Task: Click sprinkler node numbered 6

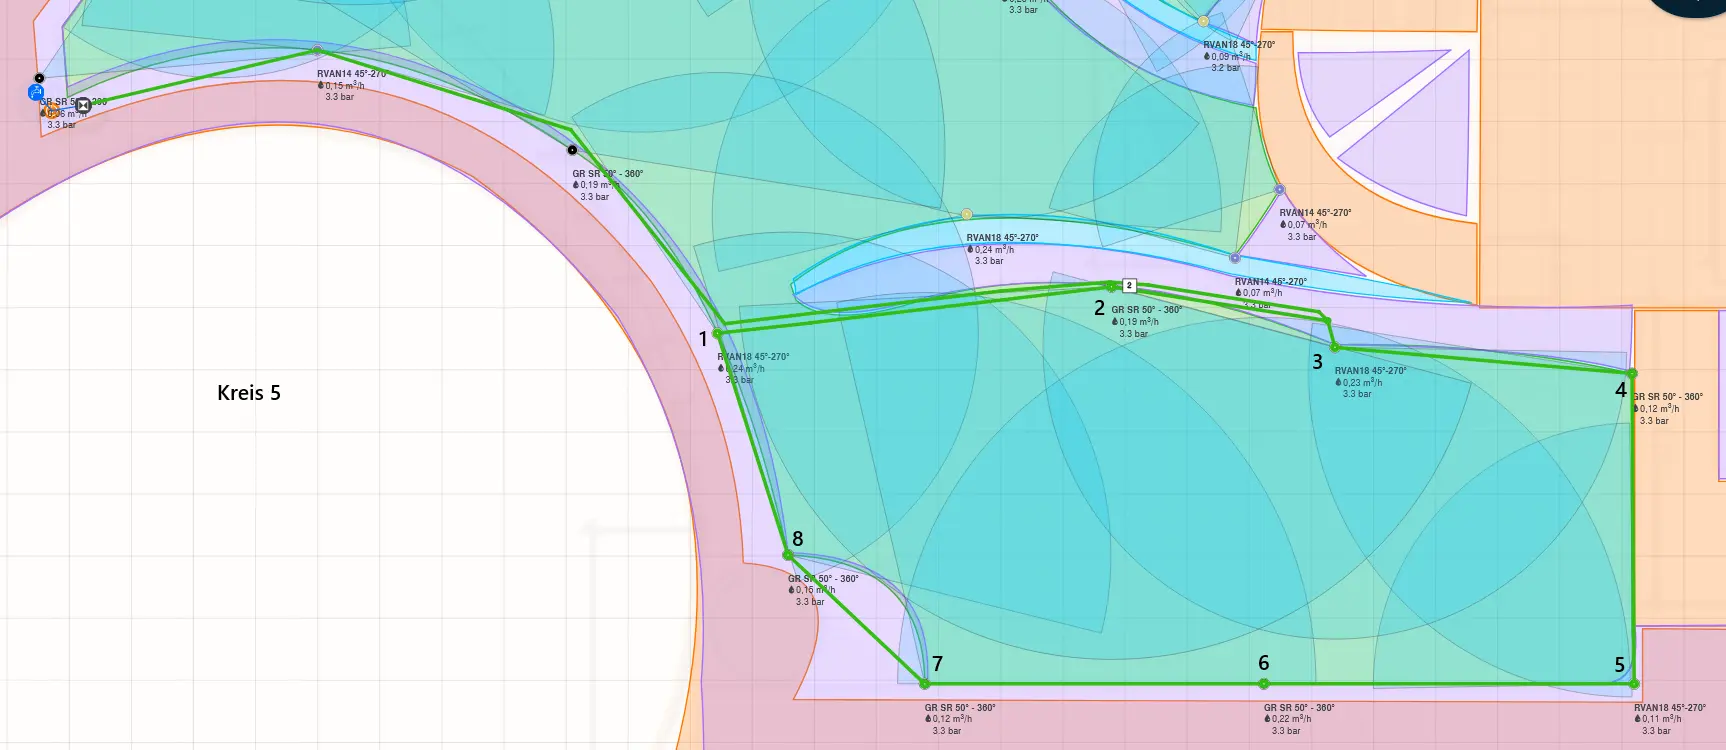Action: point(1264,684)
